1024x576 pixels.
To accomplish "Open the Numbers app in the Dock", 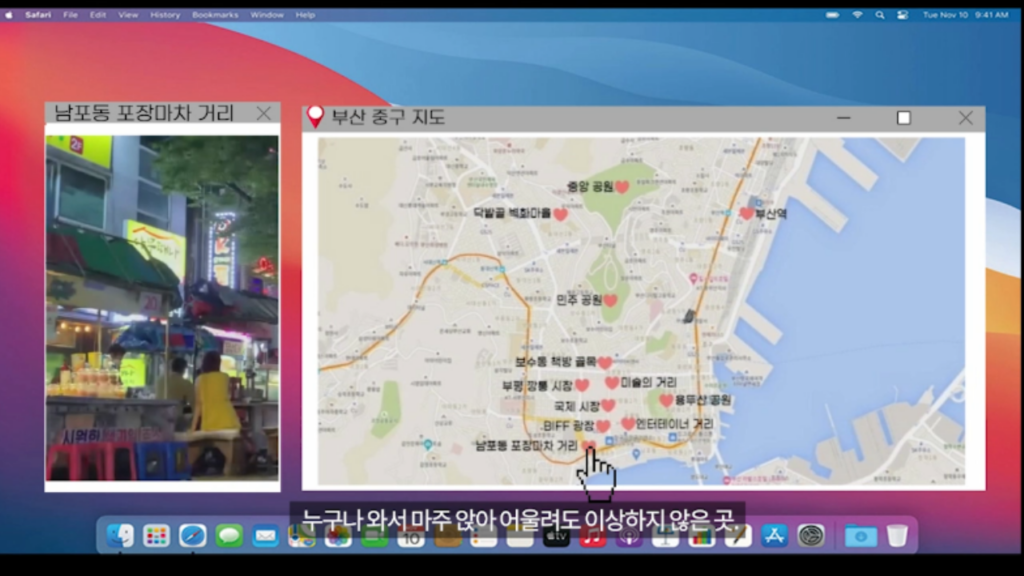I will (x=701, y=537).
